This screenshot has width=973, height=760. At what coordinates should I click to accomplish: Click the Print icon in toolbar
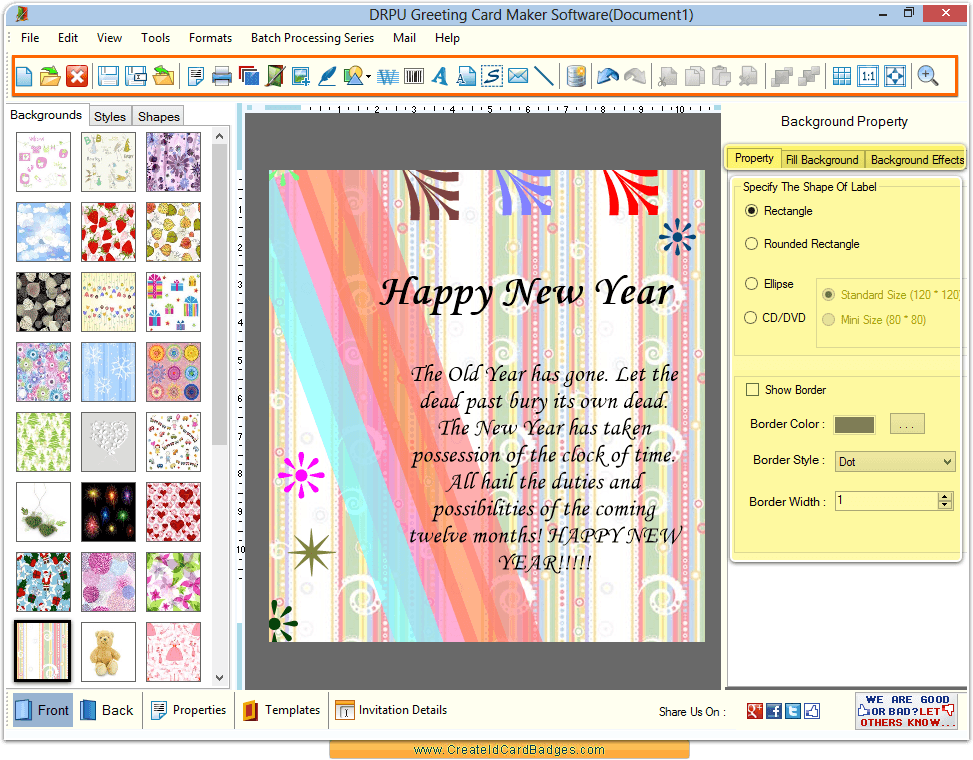[x=222, y=76]
